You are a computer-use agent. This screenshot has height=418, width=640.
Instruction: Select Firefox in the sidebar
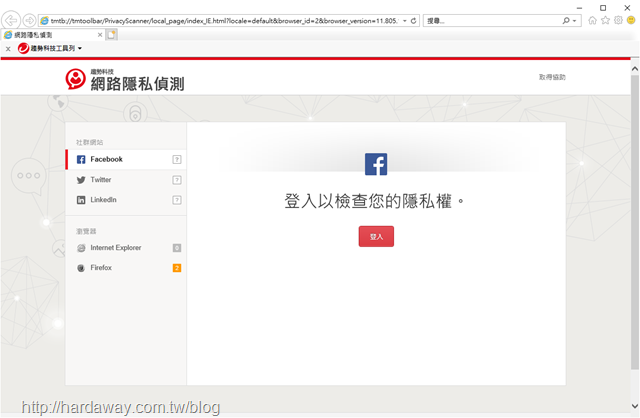[x=126, y=268]
